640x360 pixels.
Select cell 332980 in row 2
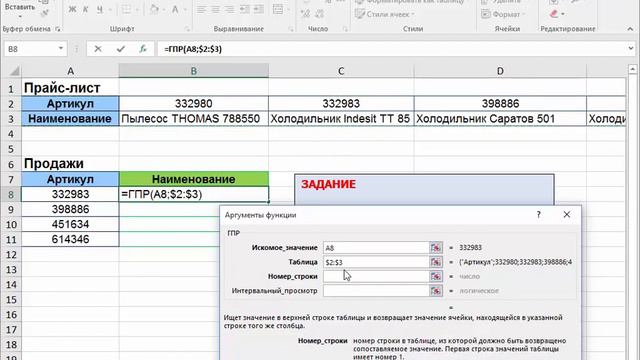tap(194, 104)
